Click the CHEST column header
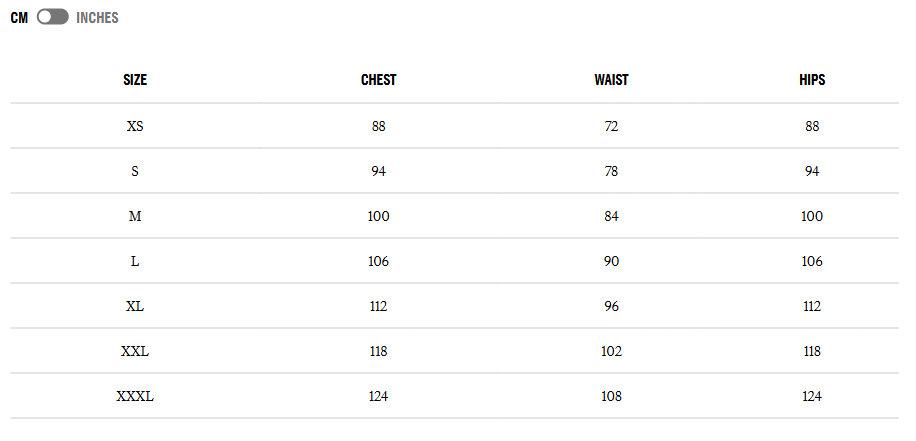Screen dimensions: 916x441 click(x=378, y=80)
